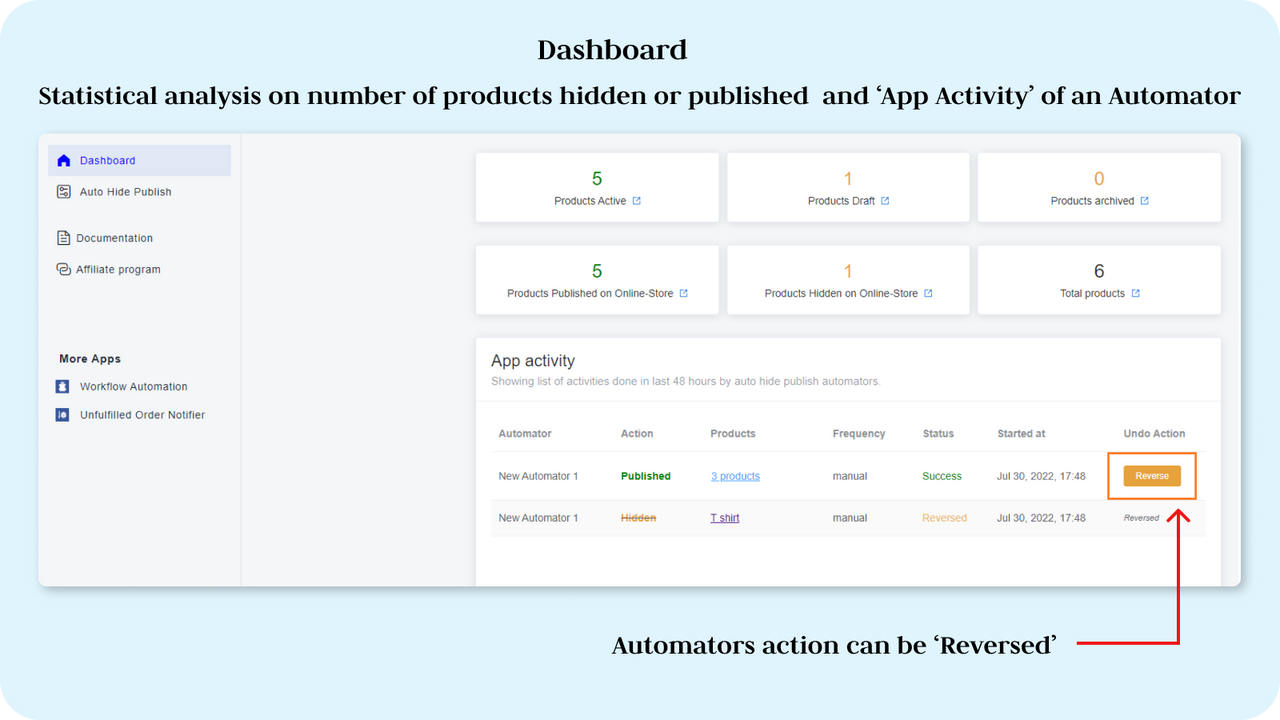Select Affiliate program in the sidebar
This screenshot has height=720, width=1280.
(118, 269)
